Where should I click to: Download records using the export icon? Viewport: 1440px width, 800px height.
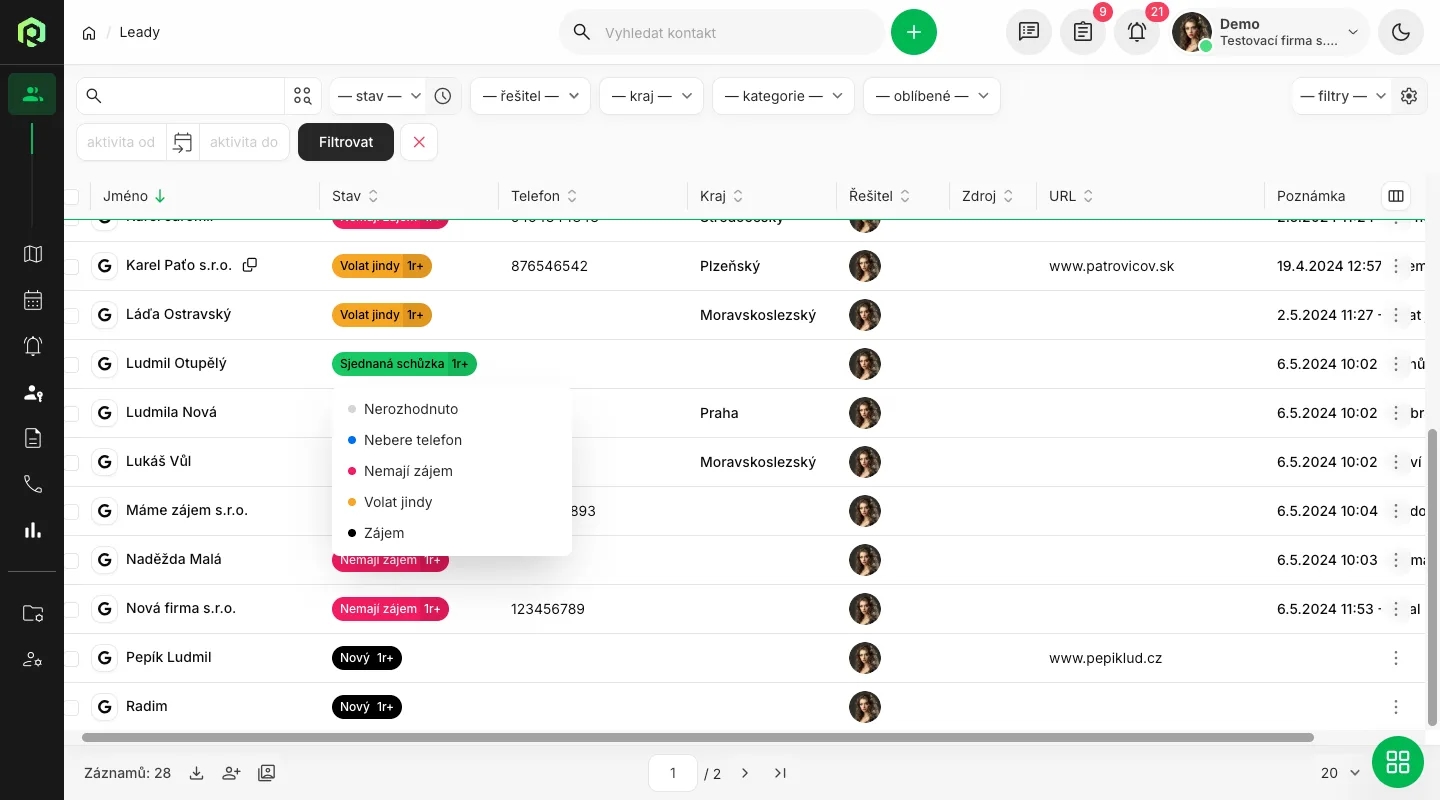click(197, 773)
